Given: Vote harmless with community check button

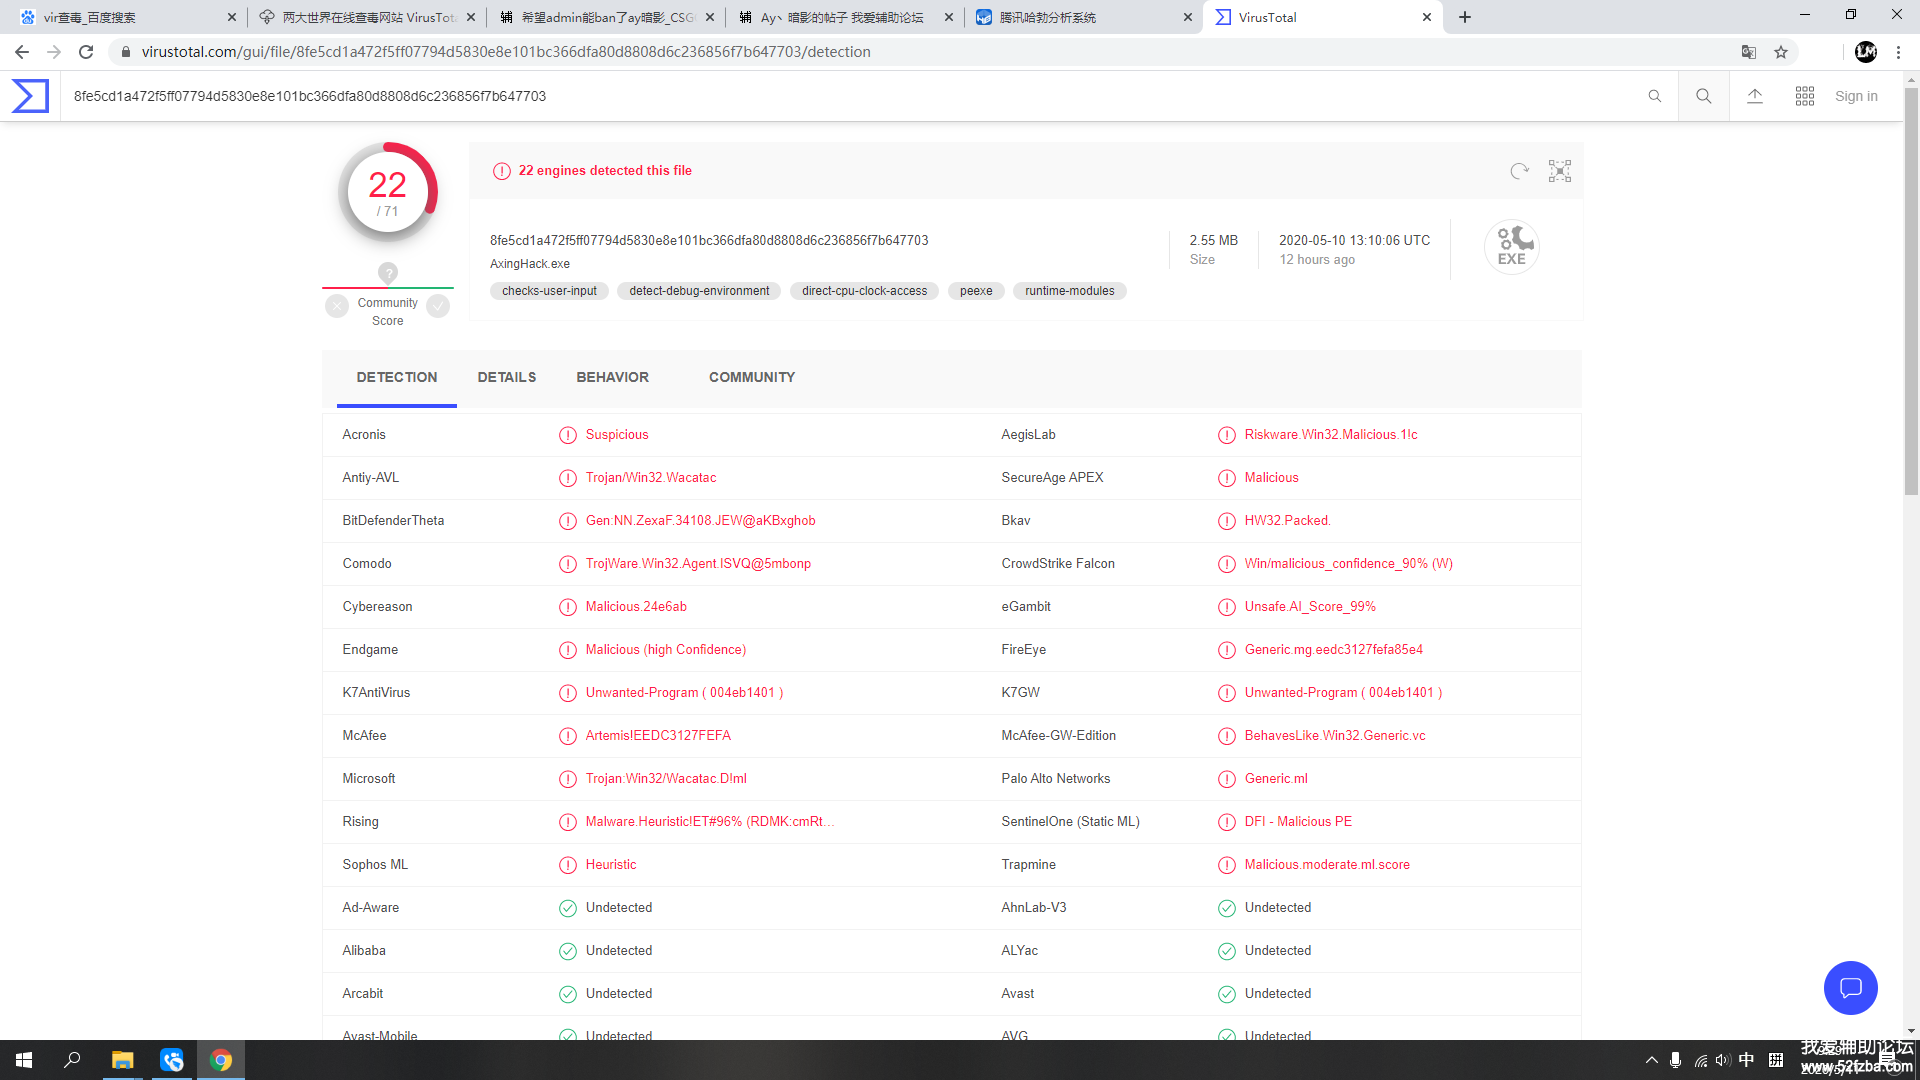Looking at the screenshot, I should (x=438, y=306).
